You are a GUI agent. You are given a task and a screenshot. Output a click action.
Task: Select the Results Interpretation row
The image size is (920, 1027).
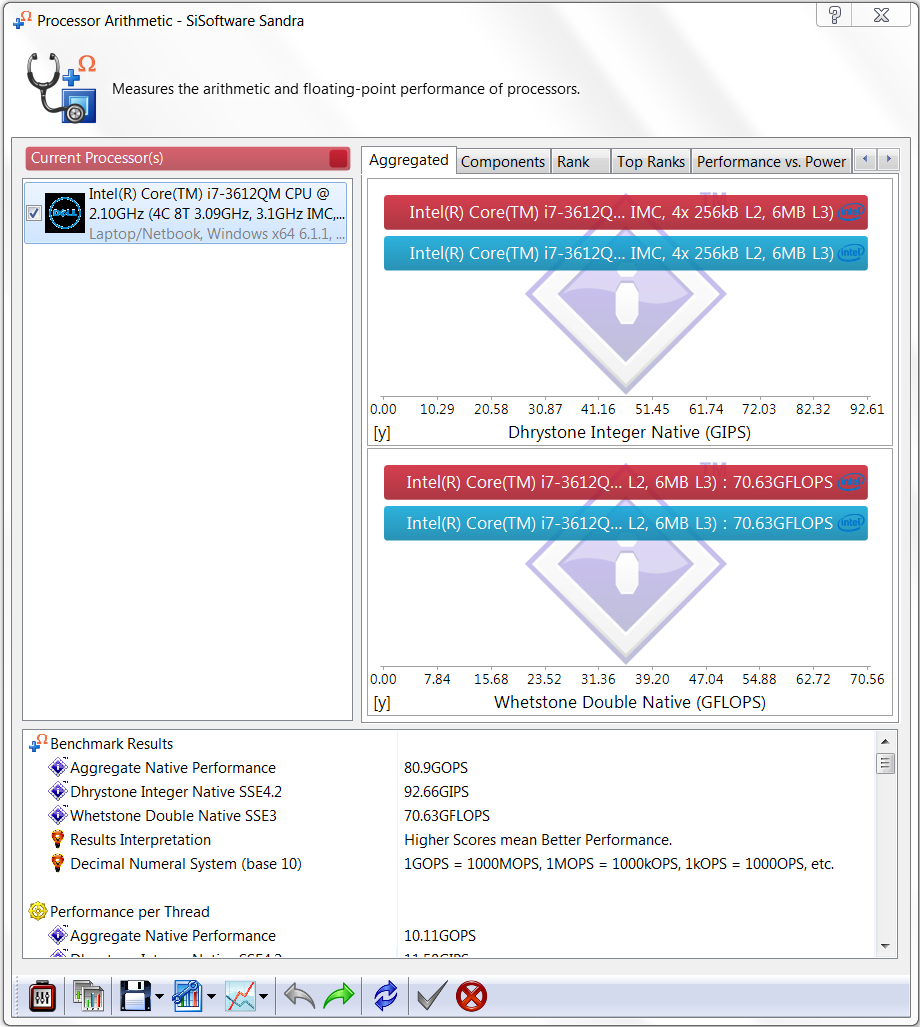[x=141, y=840]
